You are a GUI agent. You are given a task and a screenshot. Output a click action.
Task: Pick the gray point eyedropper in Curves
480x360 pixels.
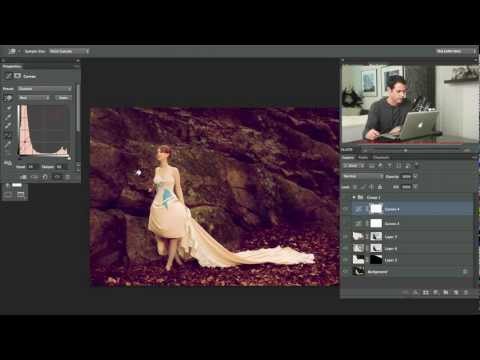(9, 117)
